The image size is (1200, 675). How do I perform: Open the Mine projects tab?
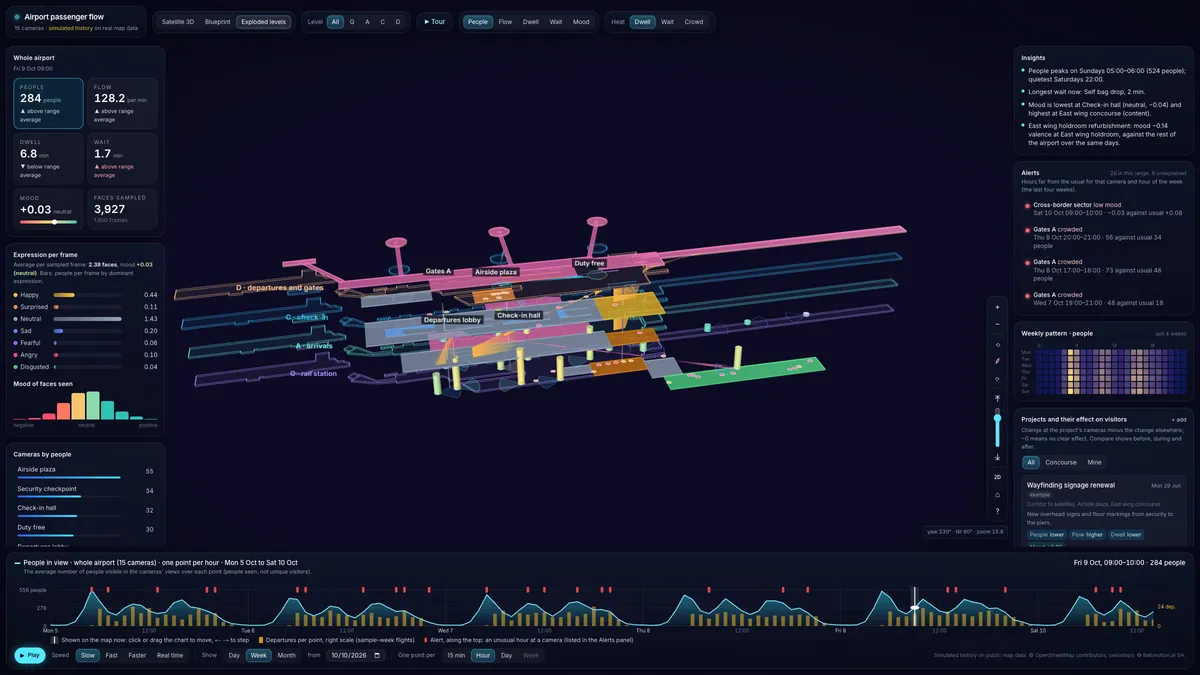pos(1094,462)
